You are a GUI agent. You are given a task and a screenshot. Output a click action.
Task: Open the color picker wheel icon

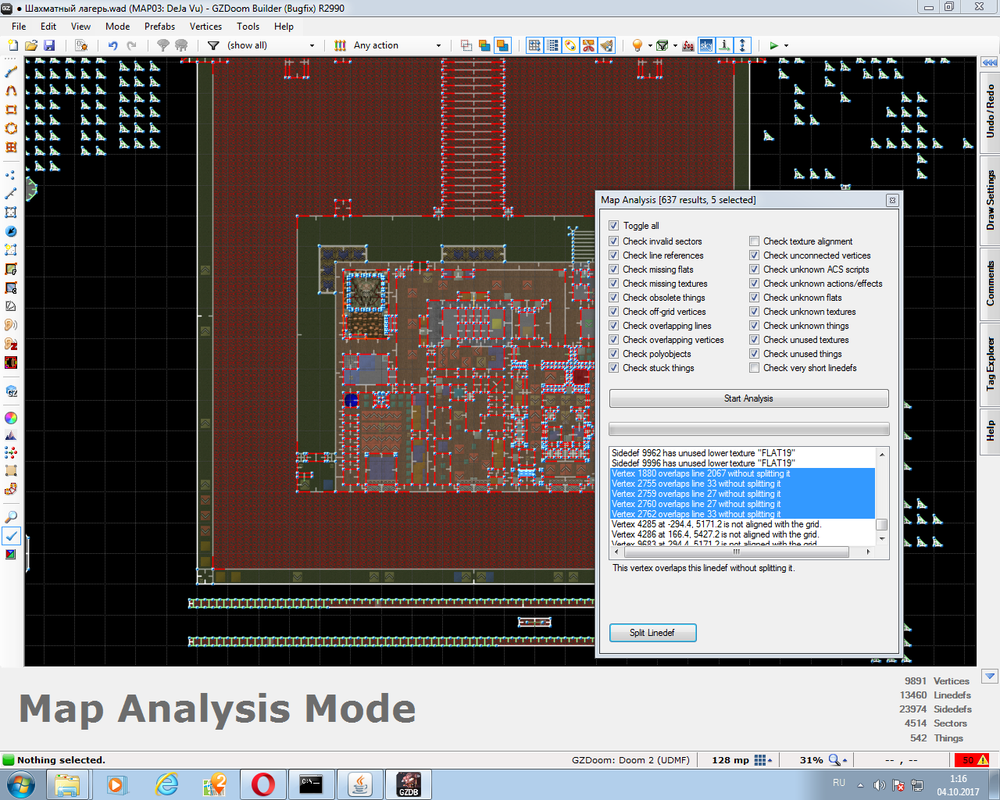coord(11,418)
